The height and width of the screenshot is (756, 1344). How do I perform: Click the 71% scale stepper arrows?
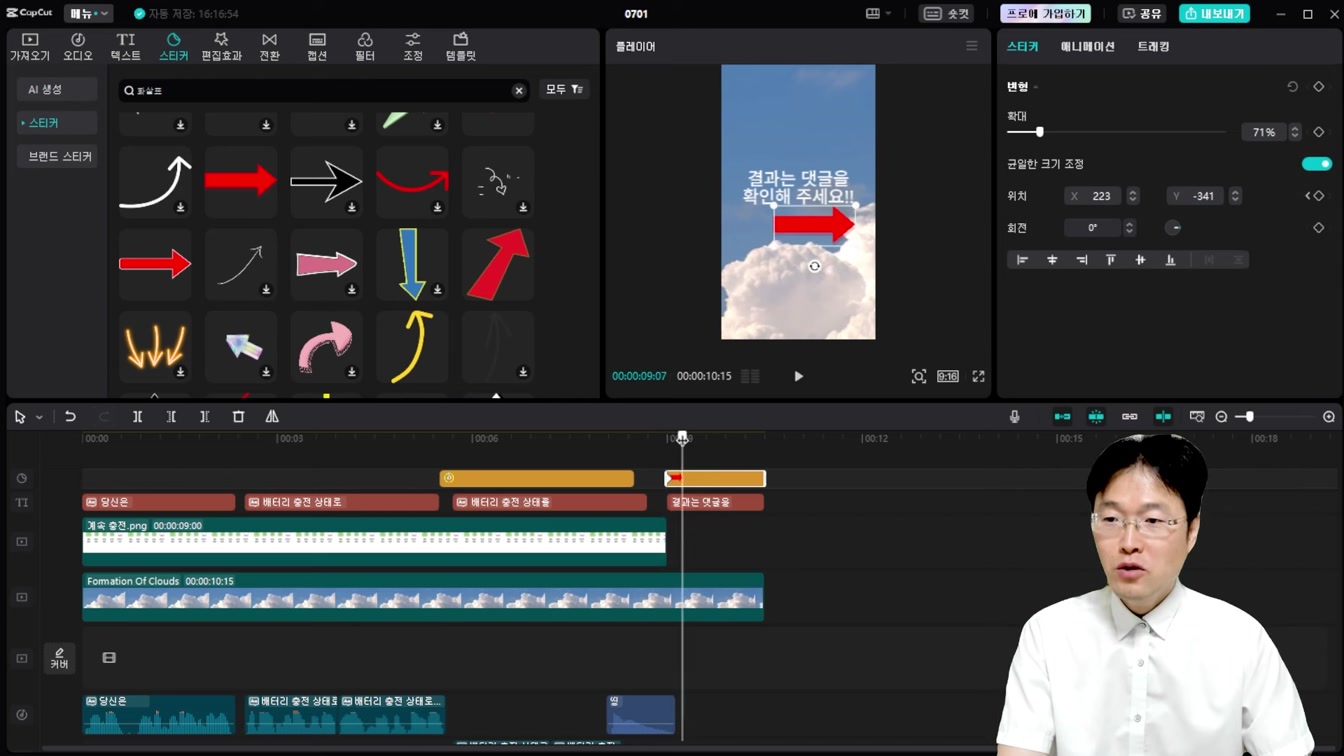click(x=1294, y=132)
